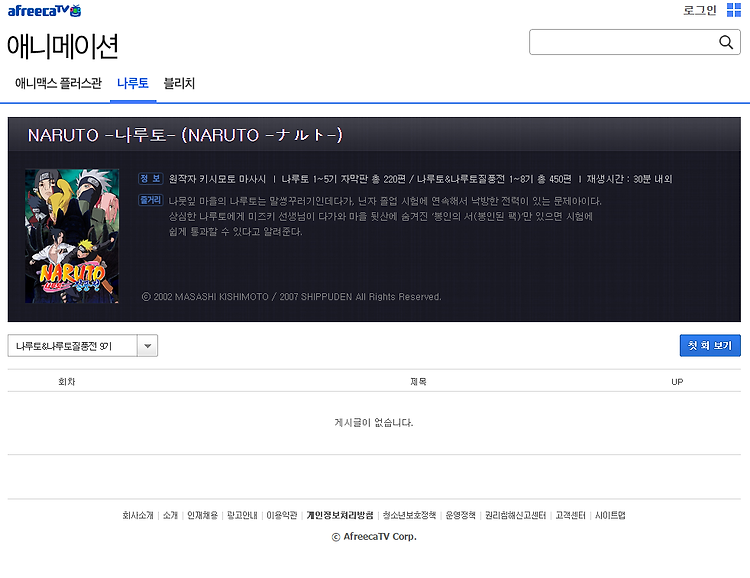Click the afreecaTV logo

pyautogui.click(x=44, y=11)
